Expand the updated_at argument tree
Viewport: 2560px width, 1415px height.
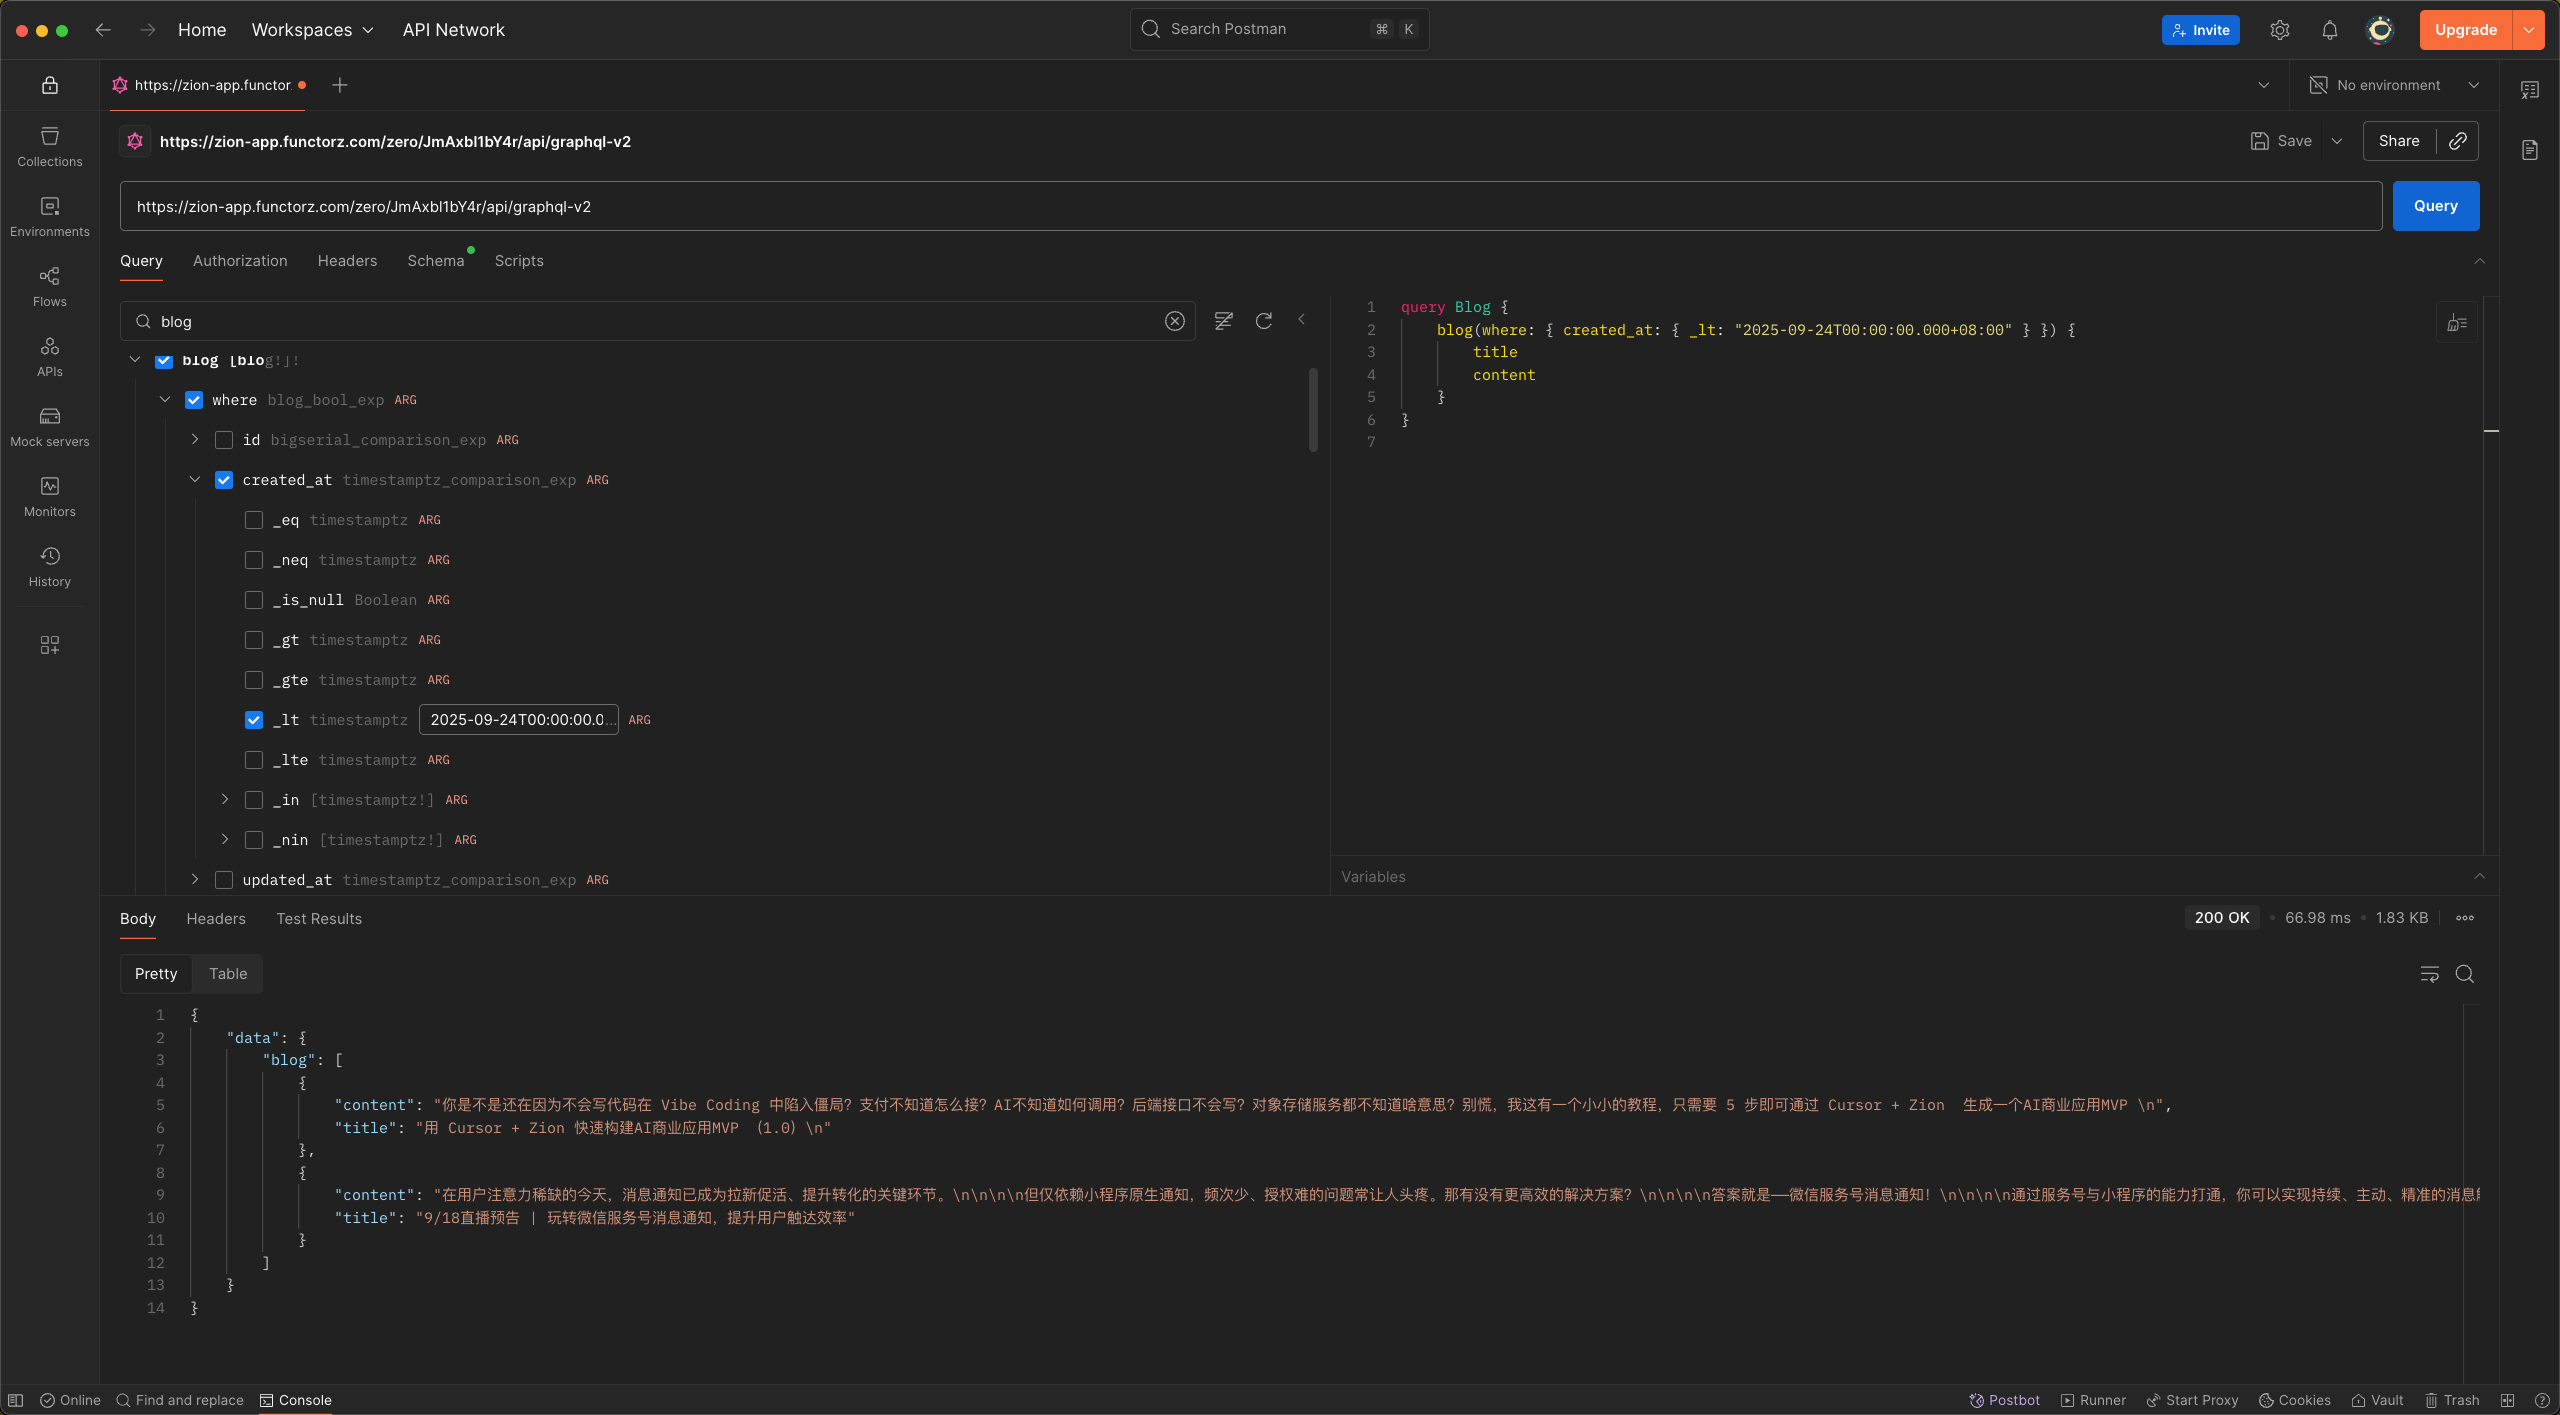pos(195,880)
